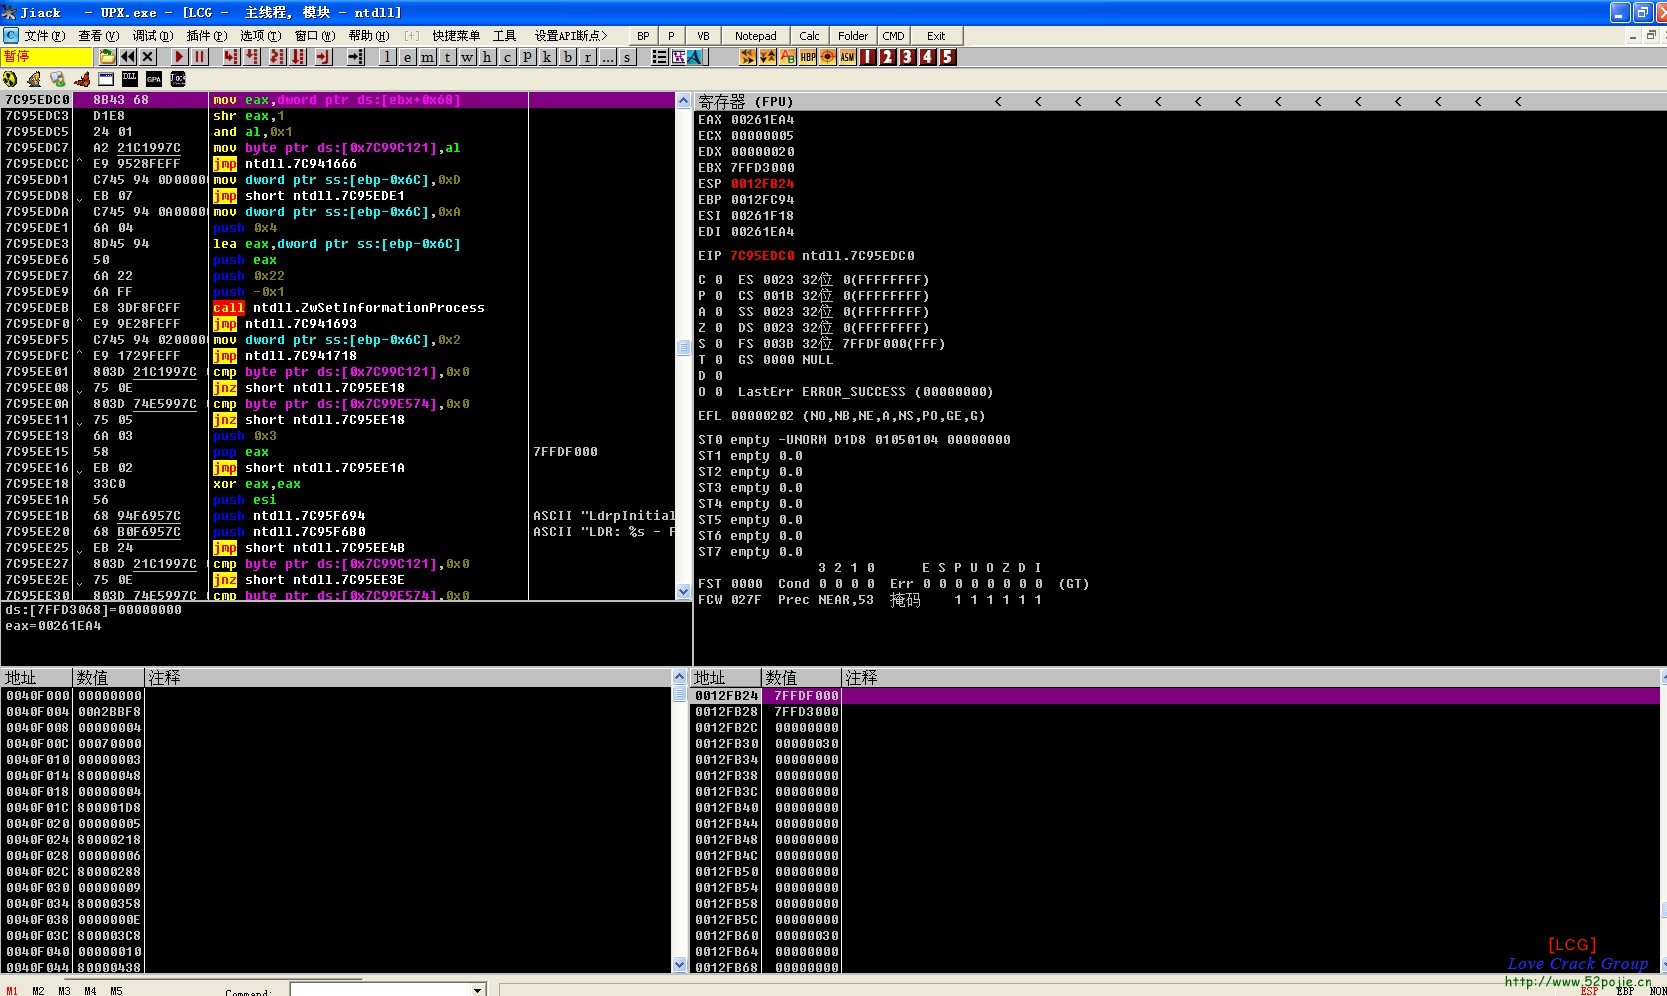Viewport: 1667px width, 996px height.
Task: Click the Trace over toolbar icon
Action: (x=298, y=57)
